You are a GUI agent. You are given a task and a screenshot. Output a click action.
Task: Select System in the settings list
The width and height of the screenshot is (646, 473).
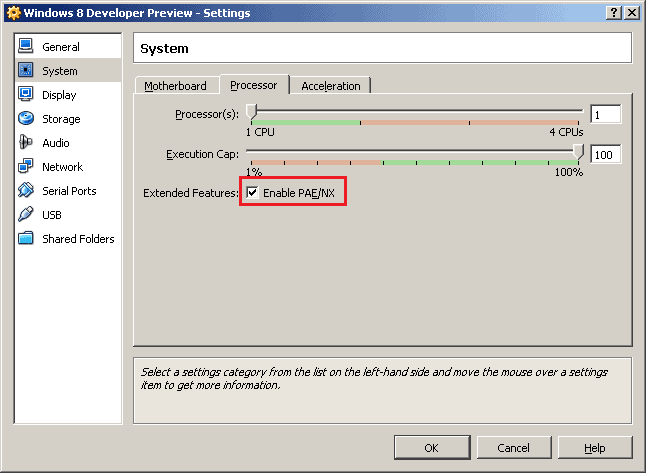[x=68, y=70]
